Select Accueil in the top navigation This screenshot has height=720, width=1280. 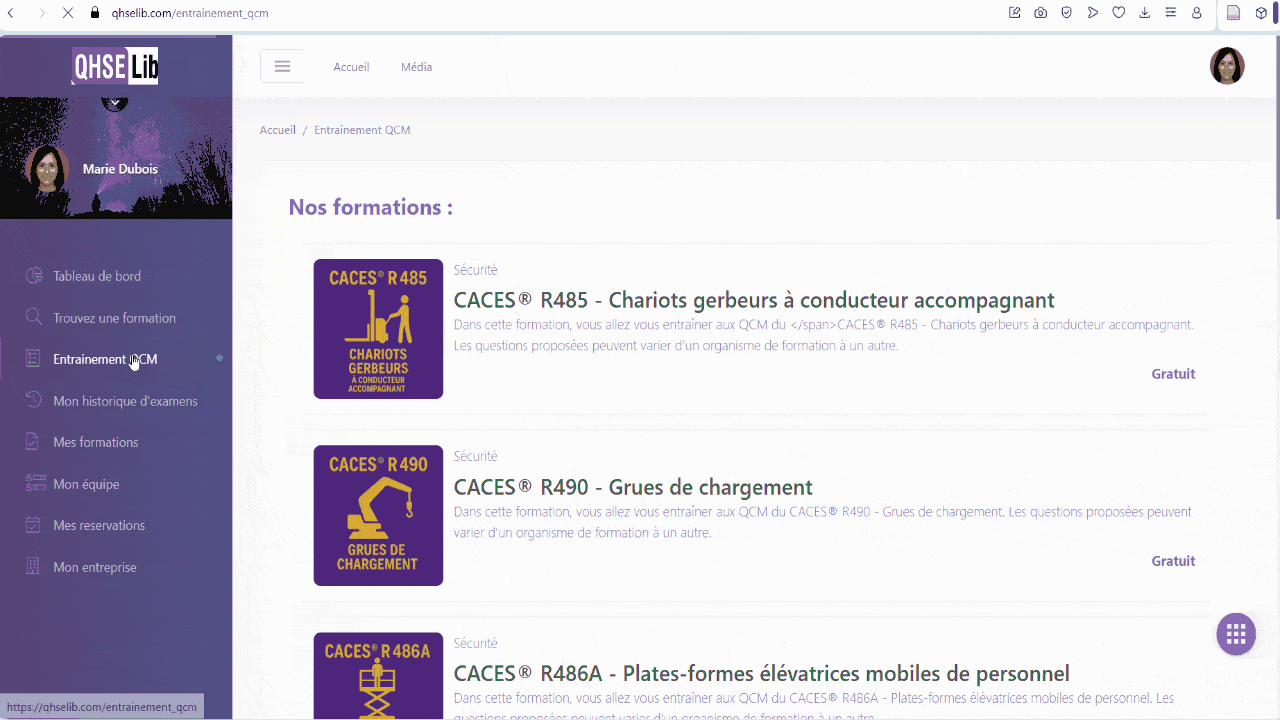[x=351, y=66]
